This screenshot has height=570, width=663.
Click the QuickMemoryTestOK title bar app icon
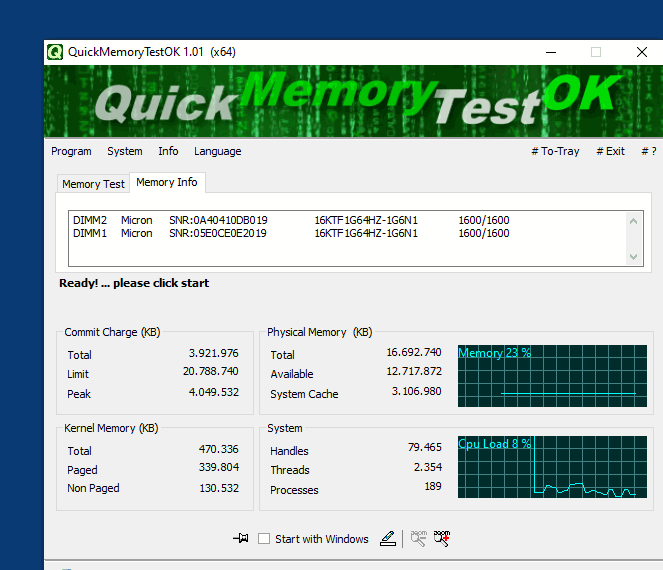[55, 52]
